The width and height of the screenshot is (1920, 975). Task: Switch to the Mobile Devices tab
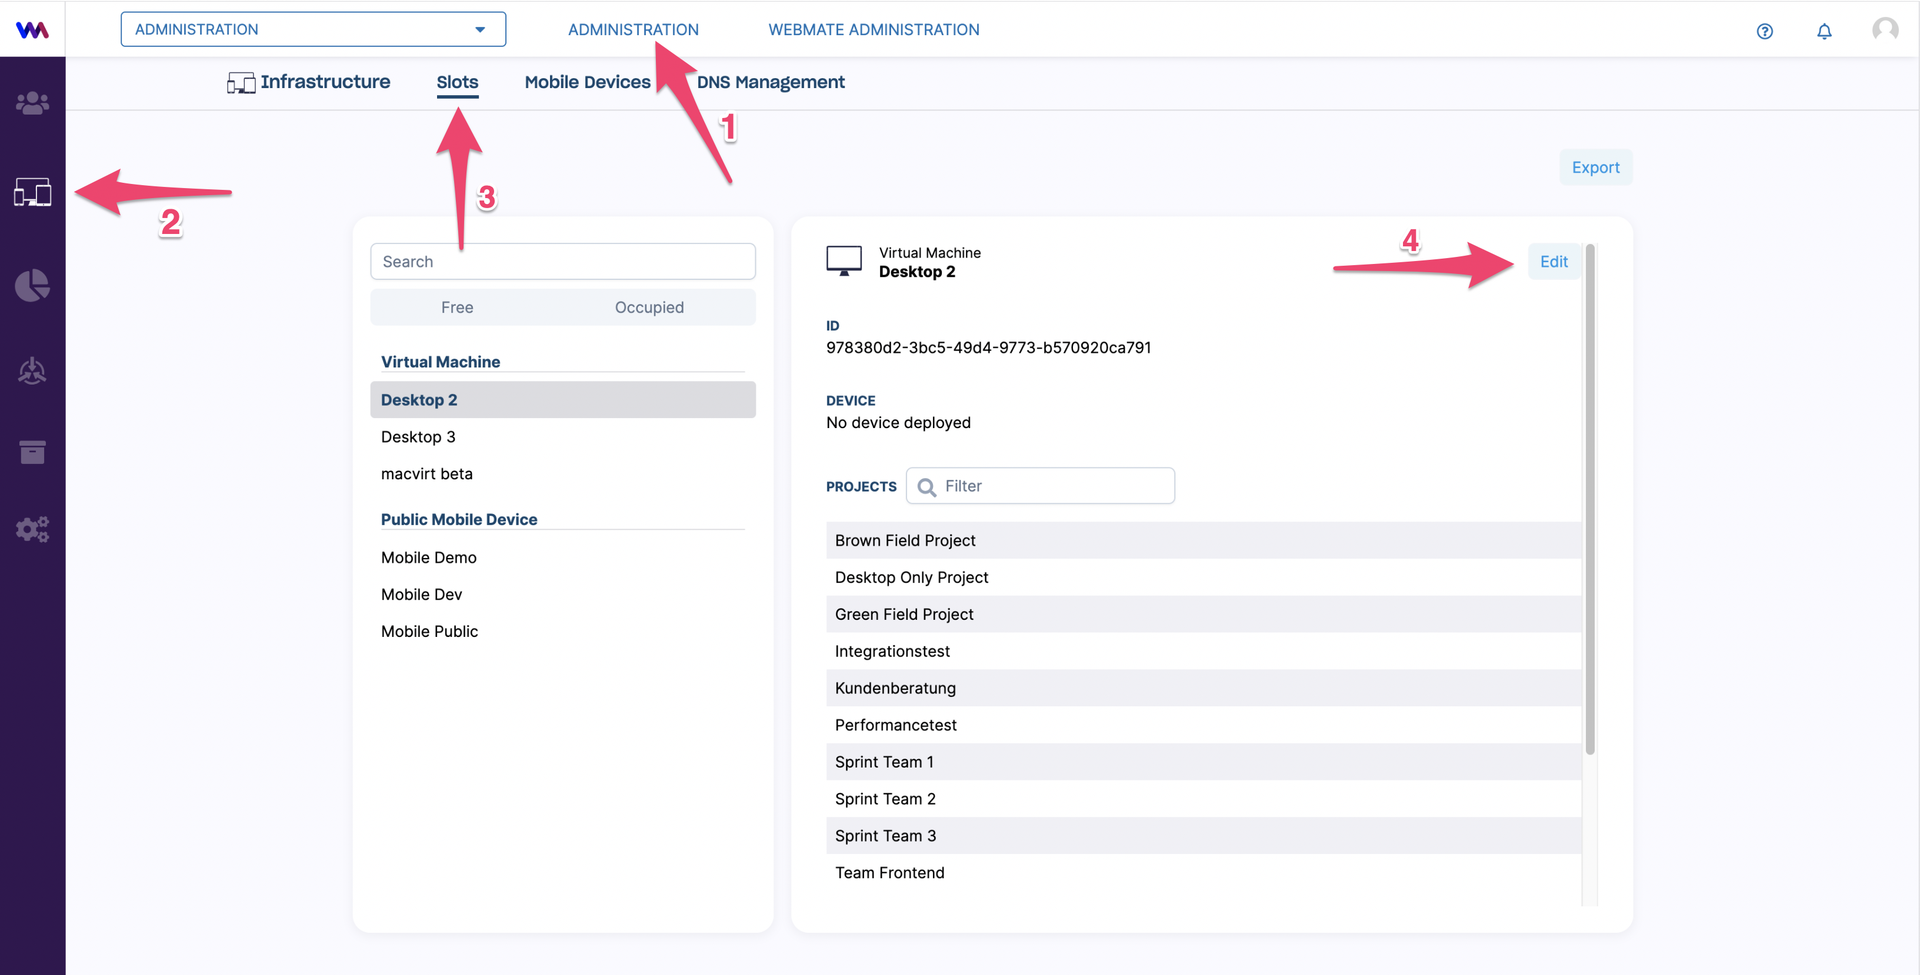[x=587, y=82]
